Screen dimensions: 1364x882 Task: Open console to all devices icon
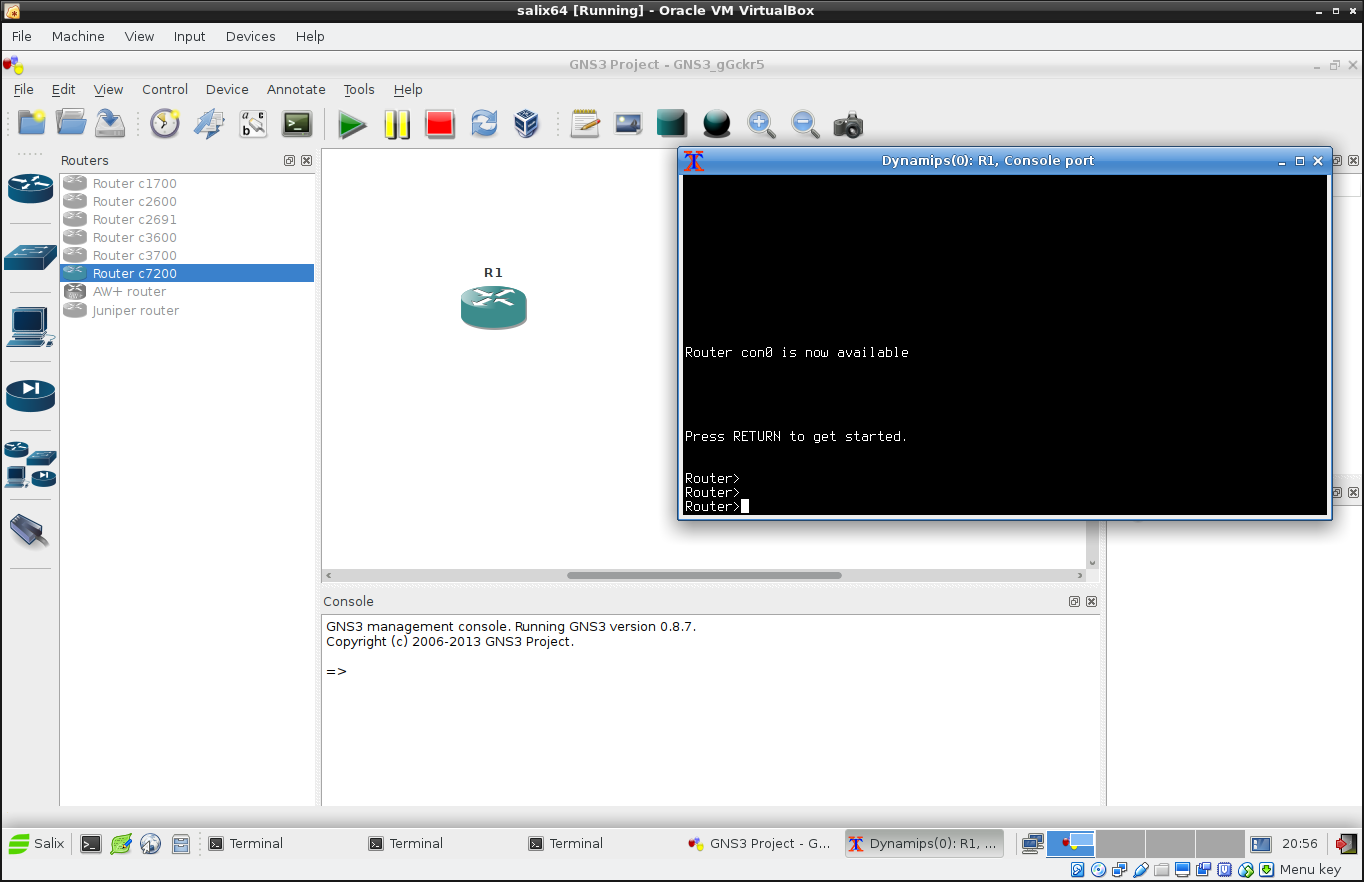(297, 124)
